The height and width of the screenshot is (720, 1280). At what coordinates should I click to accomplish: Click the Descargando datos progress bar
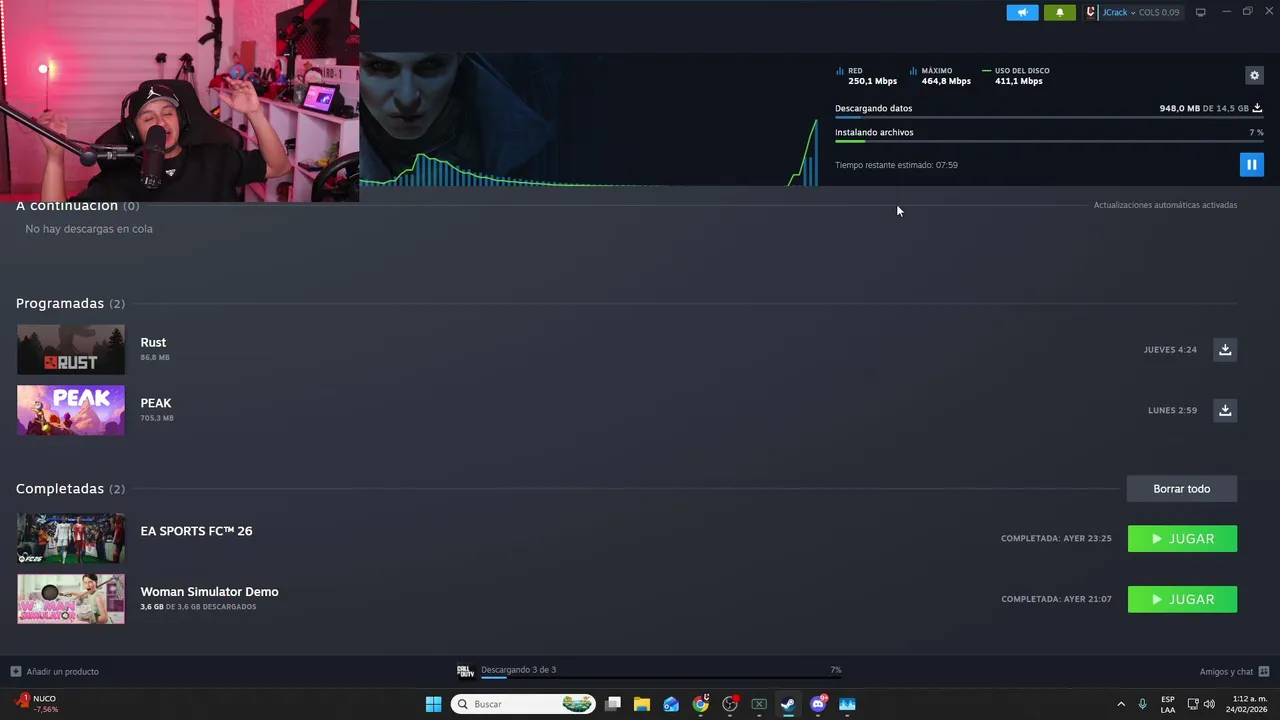click(x=1049, y=118)
